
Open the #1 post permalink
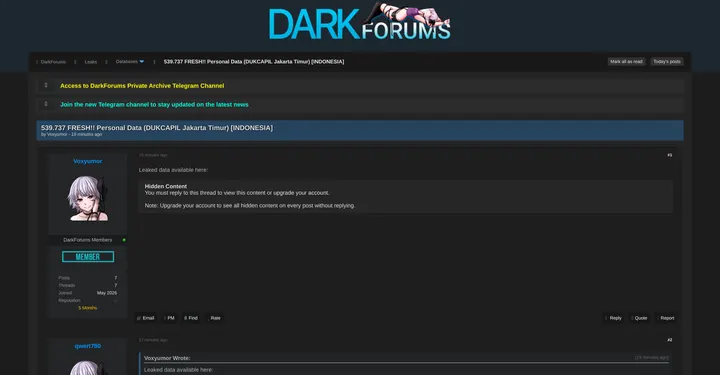pos(669,155)
